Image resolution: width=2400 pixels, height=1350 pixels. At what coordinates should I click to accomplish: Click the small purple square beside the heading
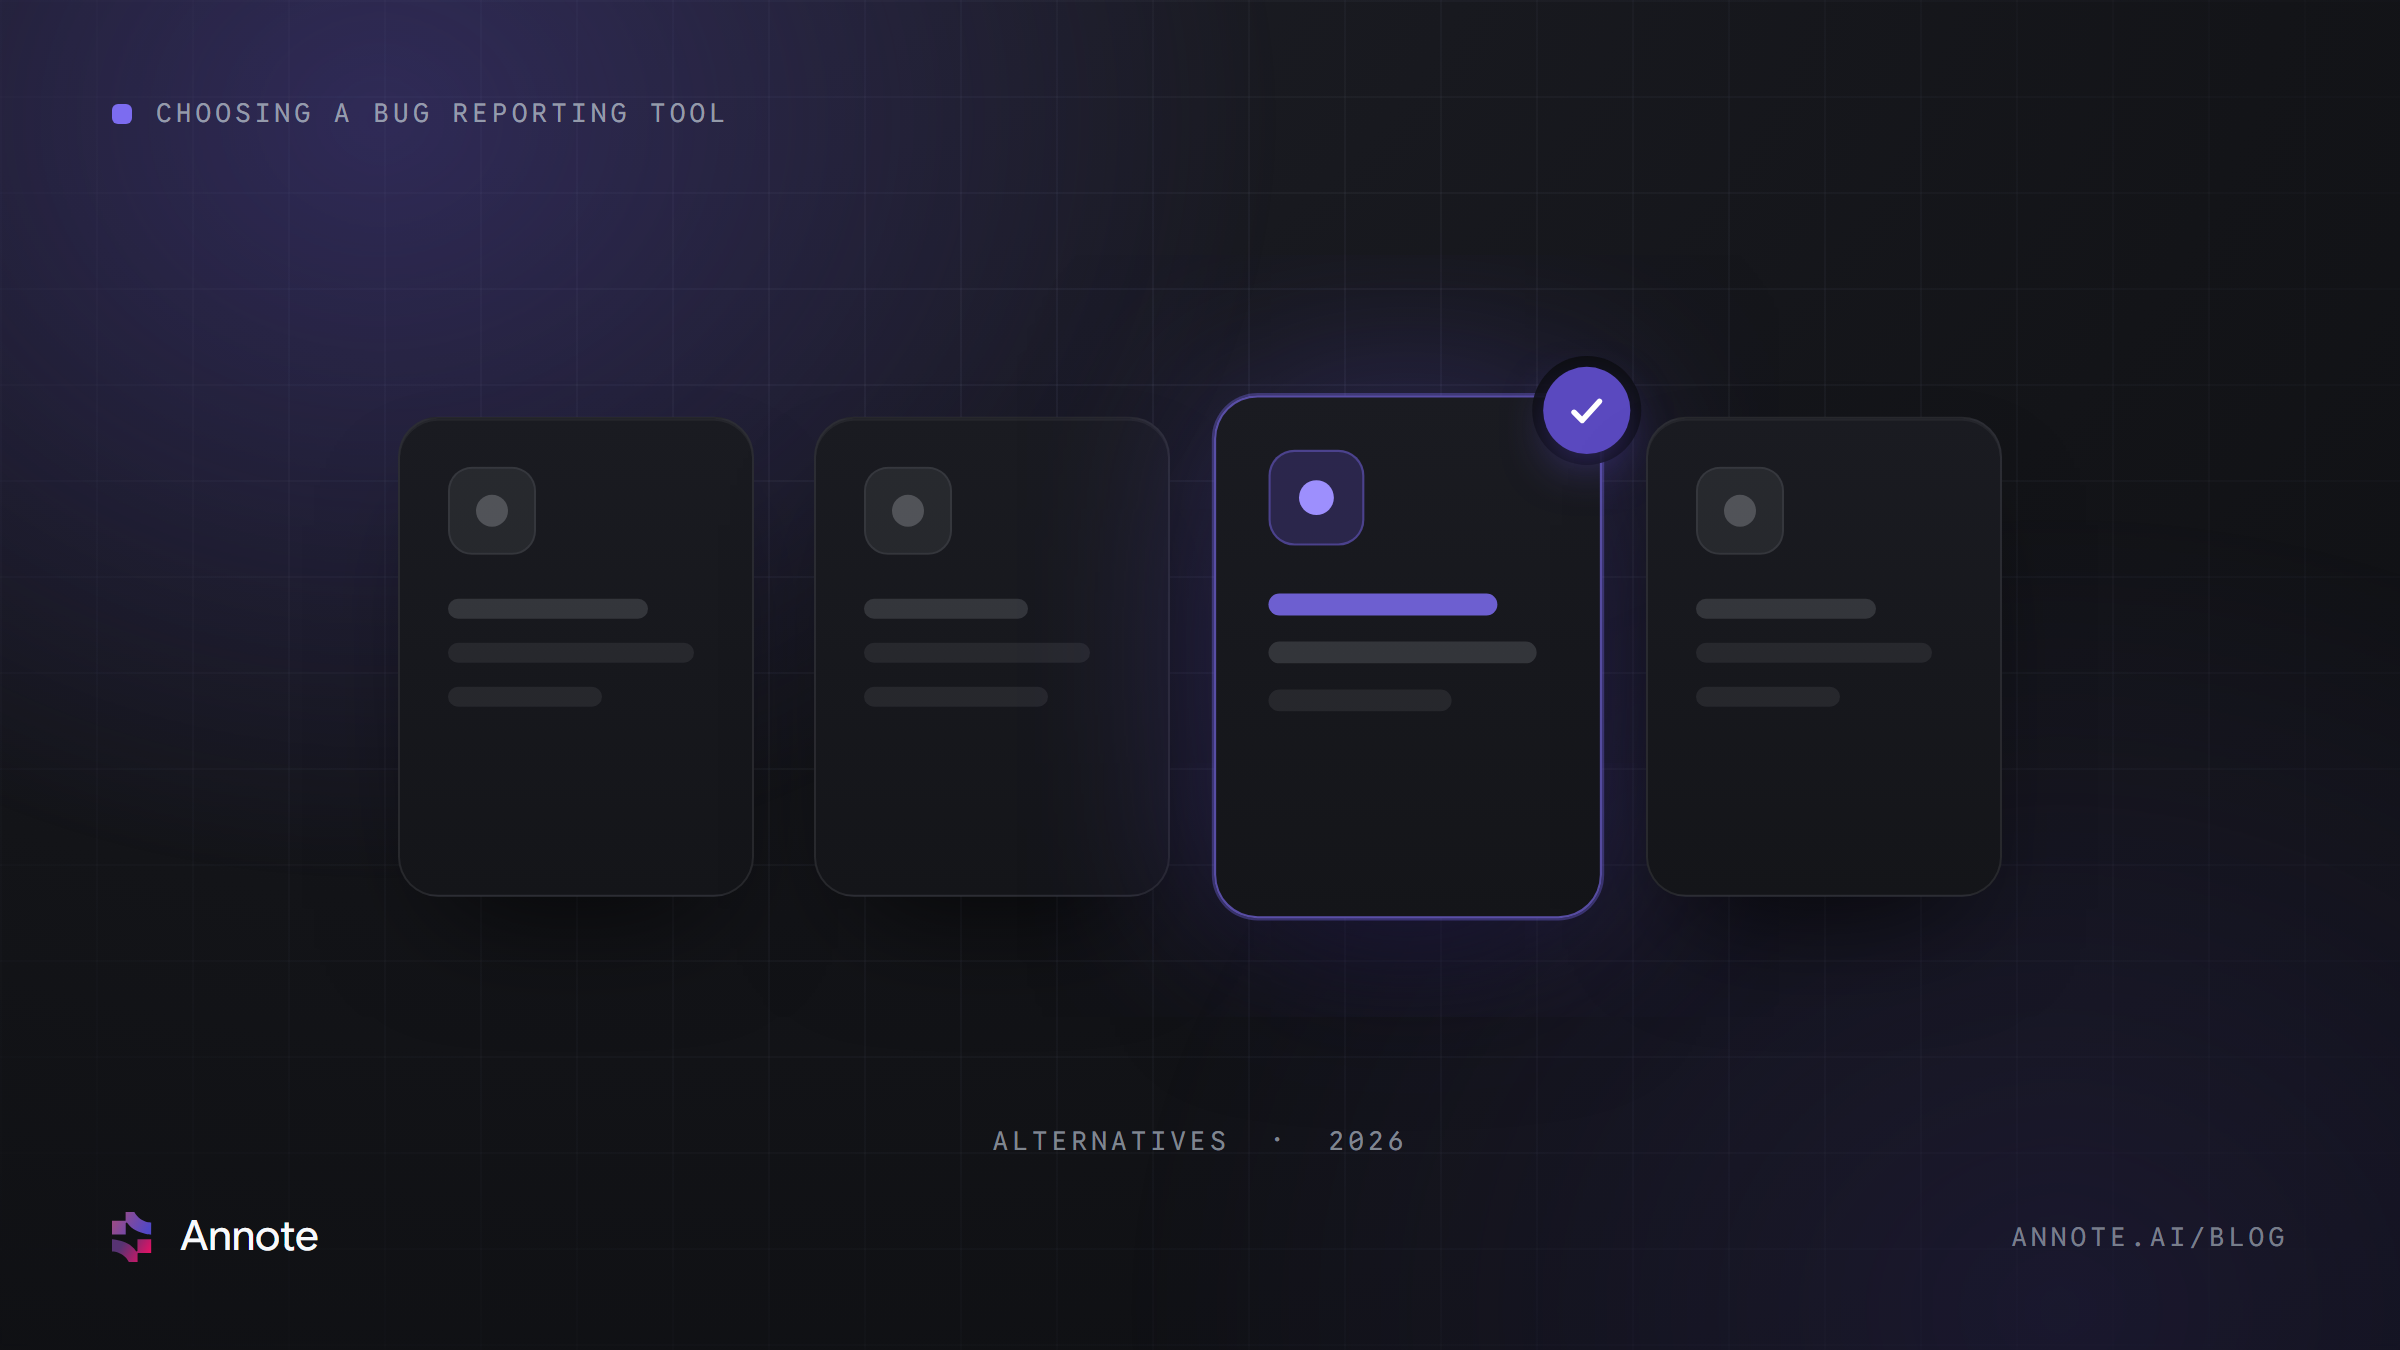[122, 114]
